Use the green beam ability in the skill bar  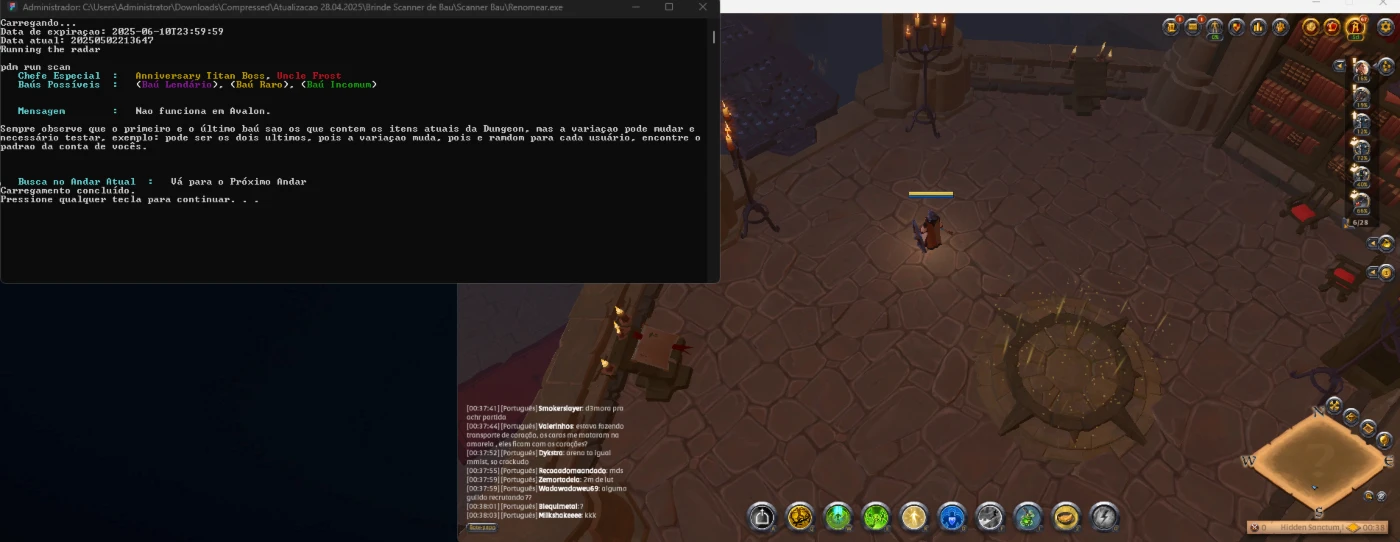tap(838, 516)
